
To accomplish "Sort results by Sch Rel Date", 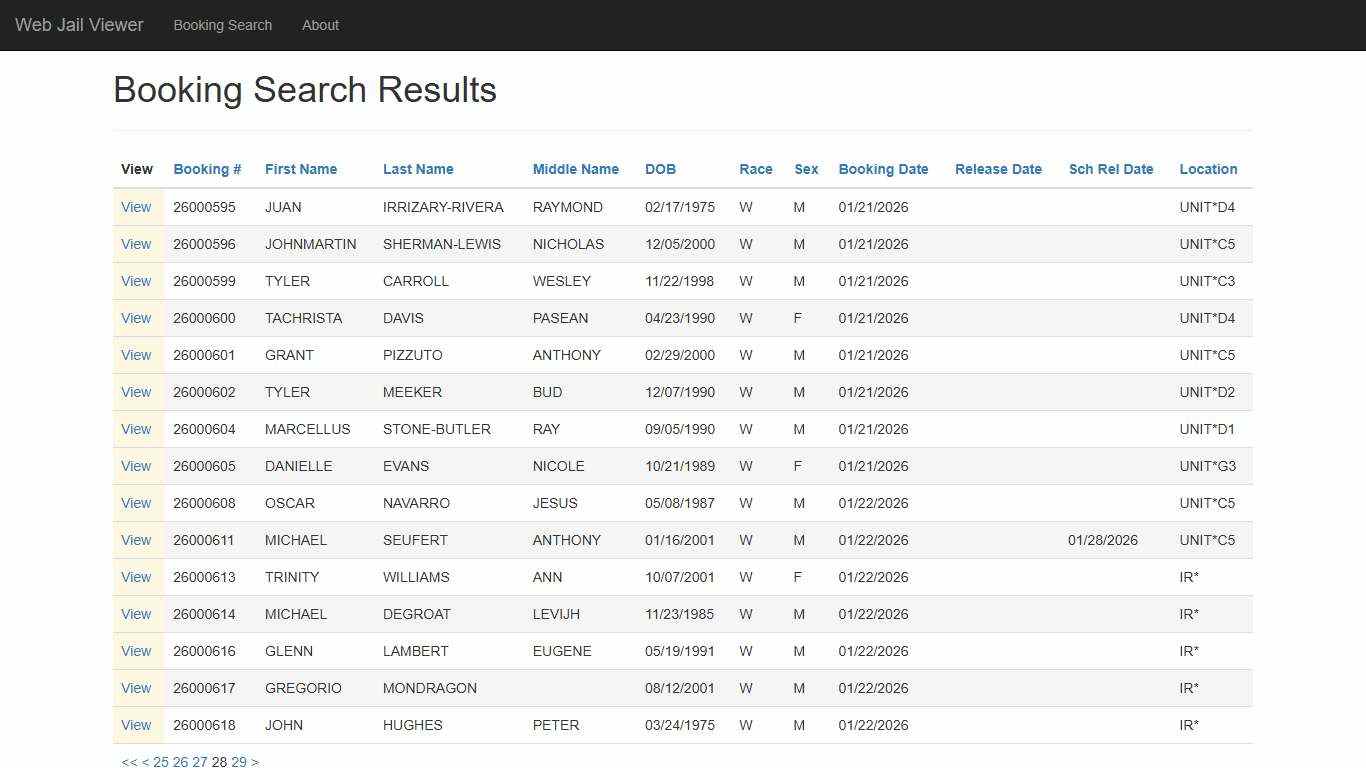I will click(1111, 169).
